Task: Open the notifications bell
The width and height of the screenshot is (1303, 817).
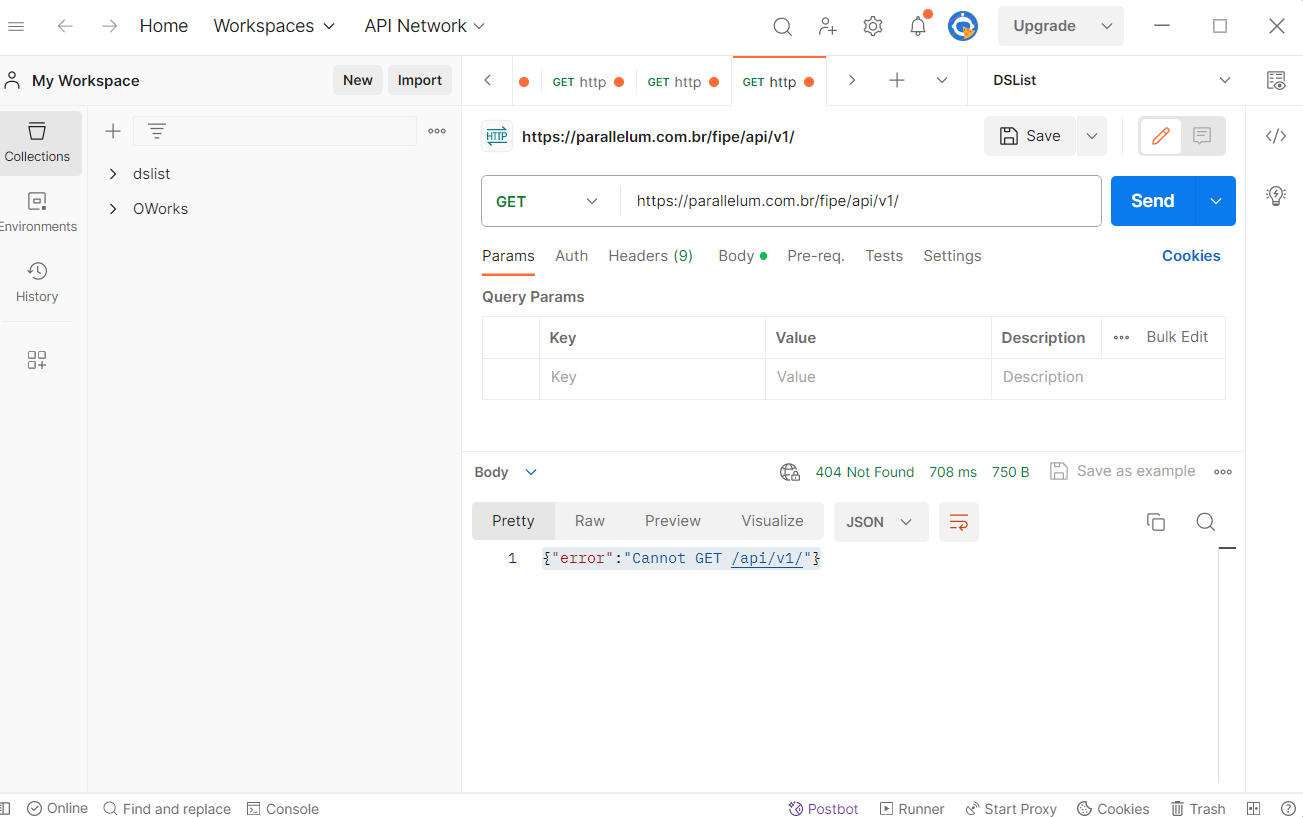Action: pyautogui.click(x=918, y=26)
